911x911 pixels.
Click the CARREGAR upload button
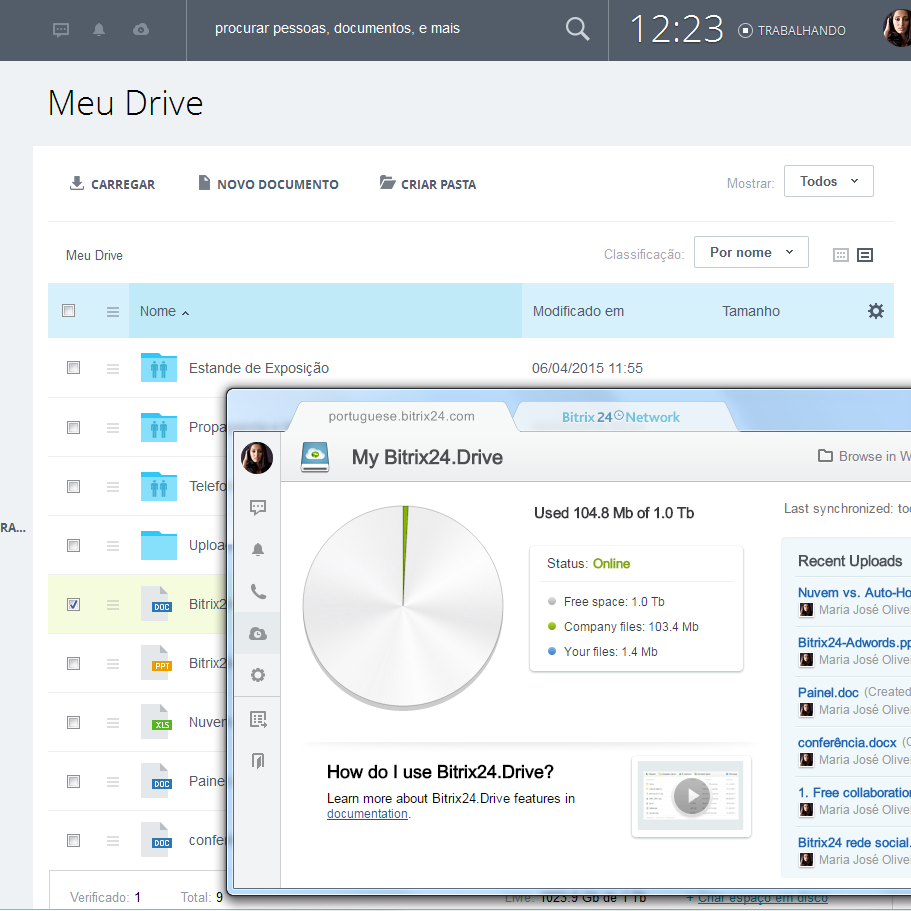(112, 184)
